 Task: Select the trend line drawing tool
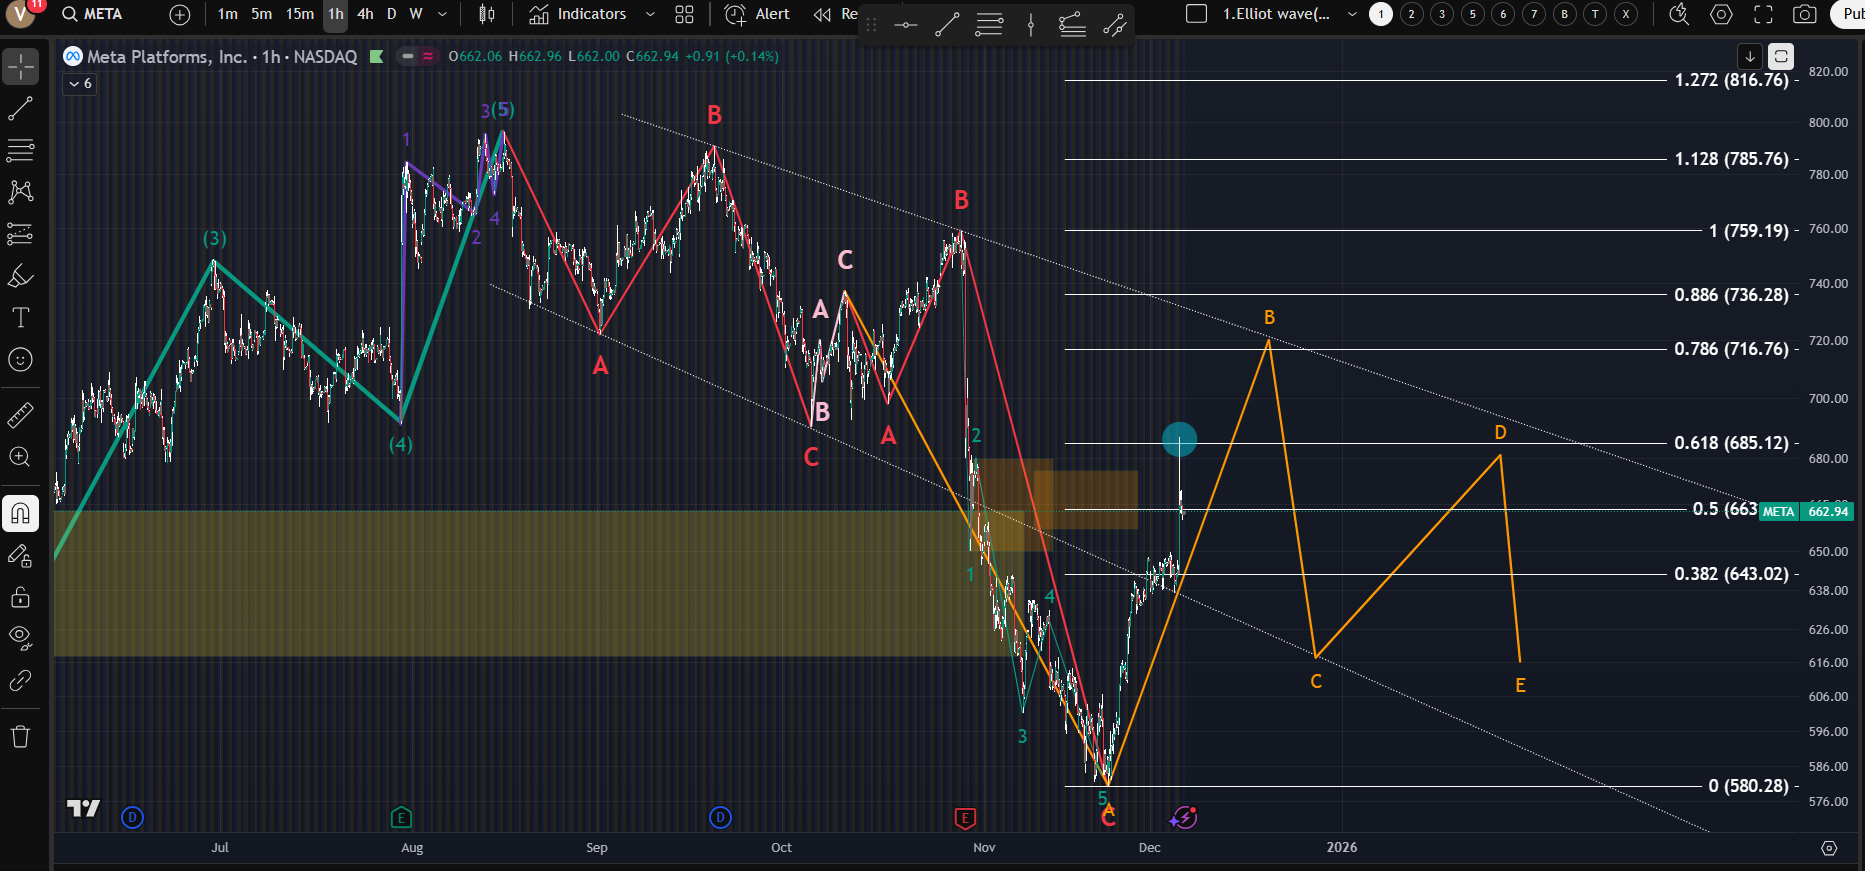(20, 109)
